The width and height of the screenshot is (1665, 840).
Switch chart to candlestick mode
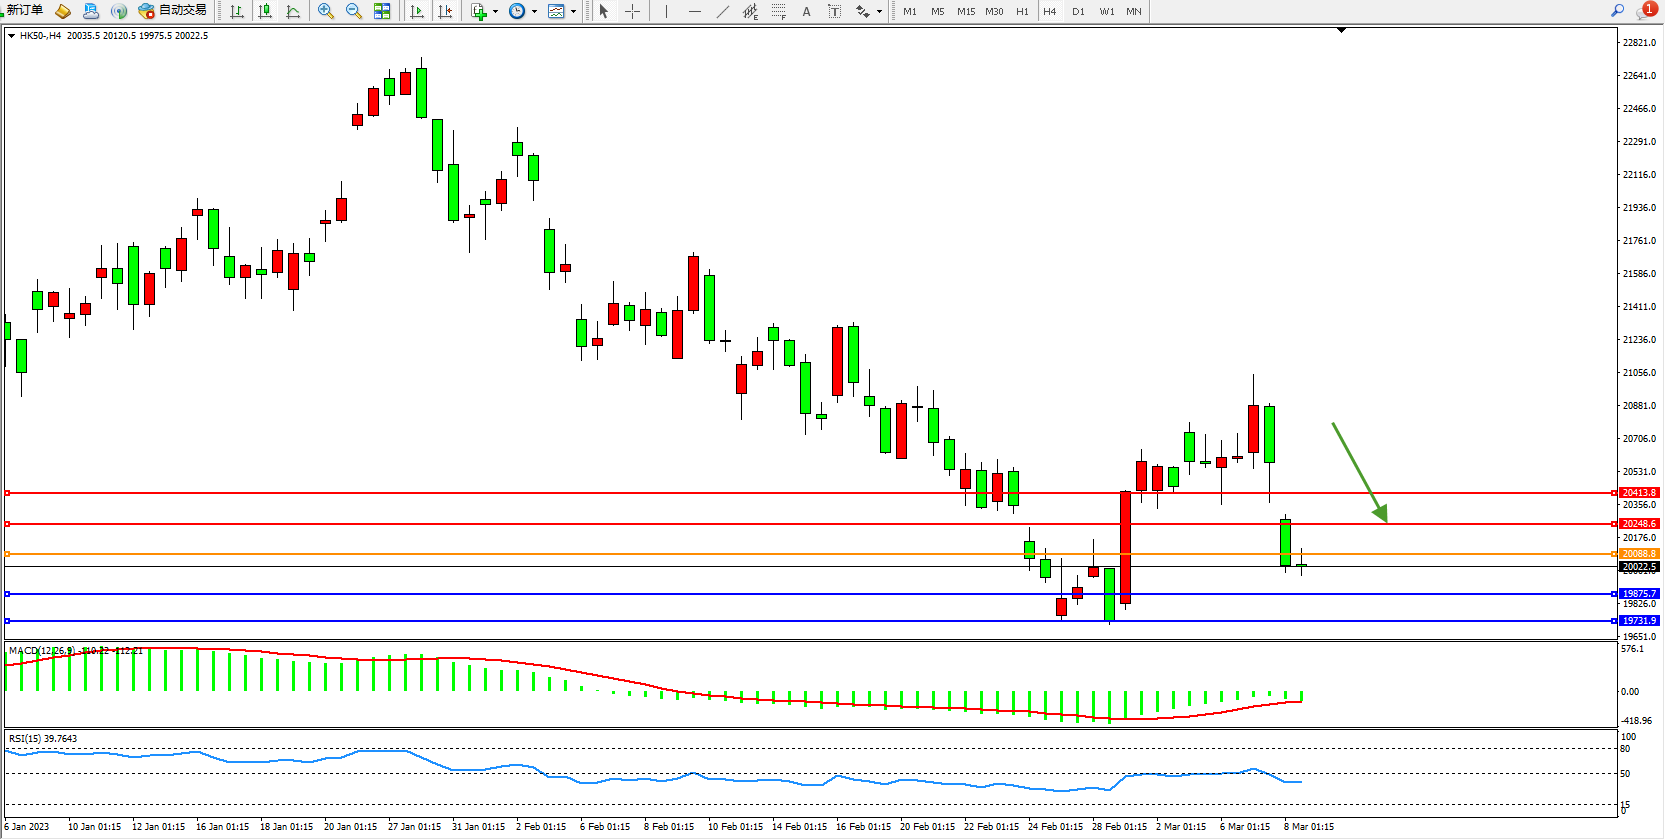click(x=265, y=11)
